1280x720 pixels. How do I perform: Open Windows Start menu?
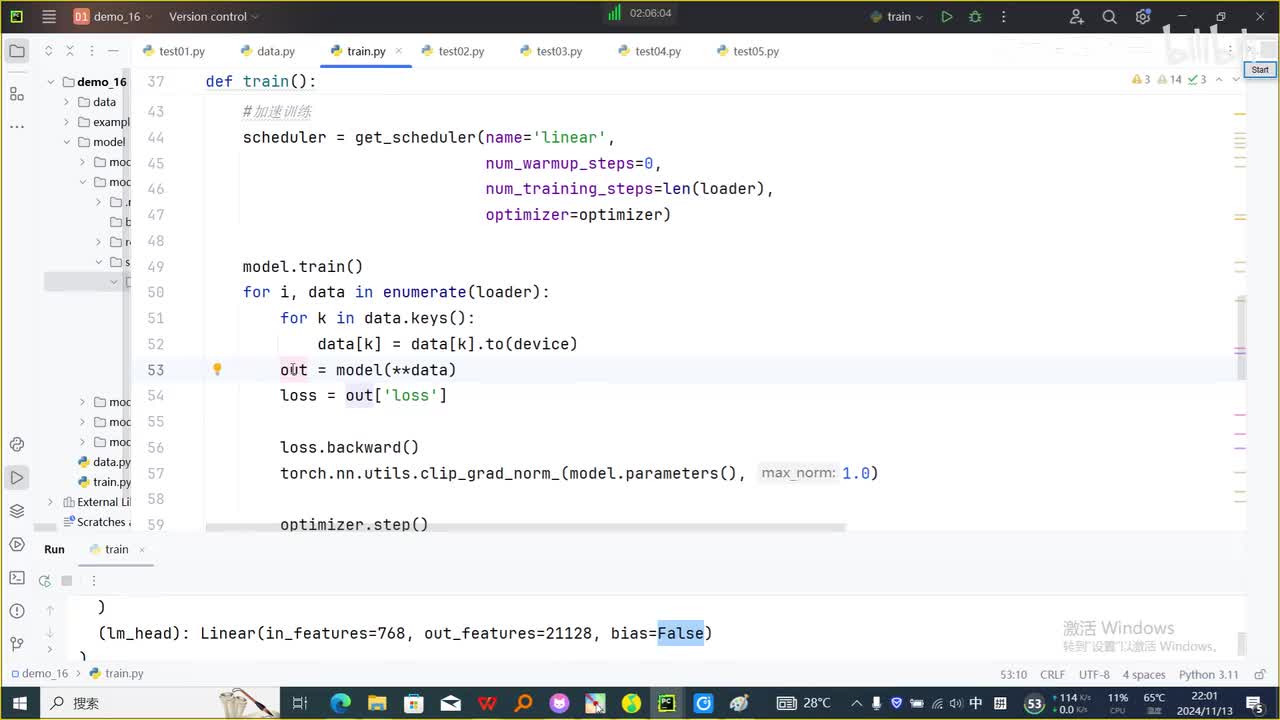[20, 703]
